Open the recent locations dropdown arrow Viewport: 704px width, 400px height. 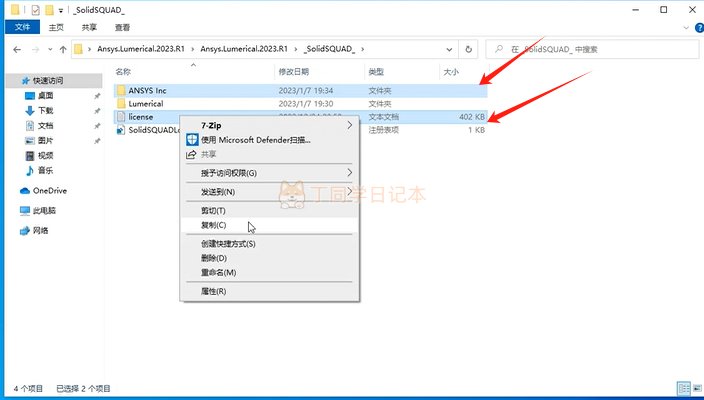click(x=50, y=49)
